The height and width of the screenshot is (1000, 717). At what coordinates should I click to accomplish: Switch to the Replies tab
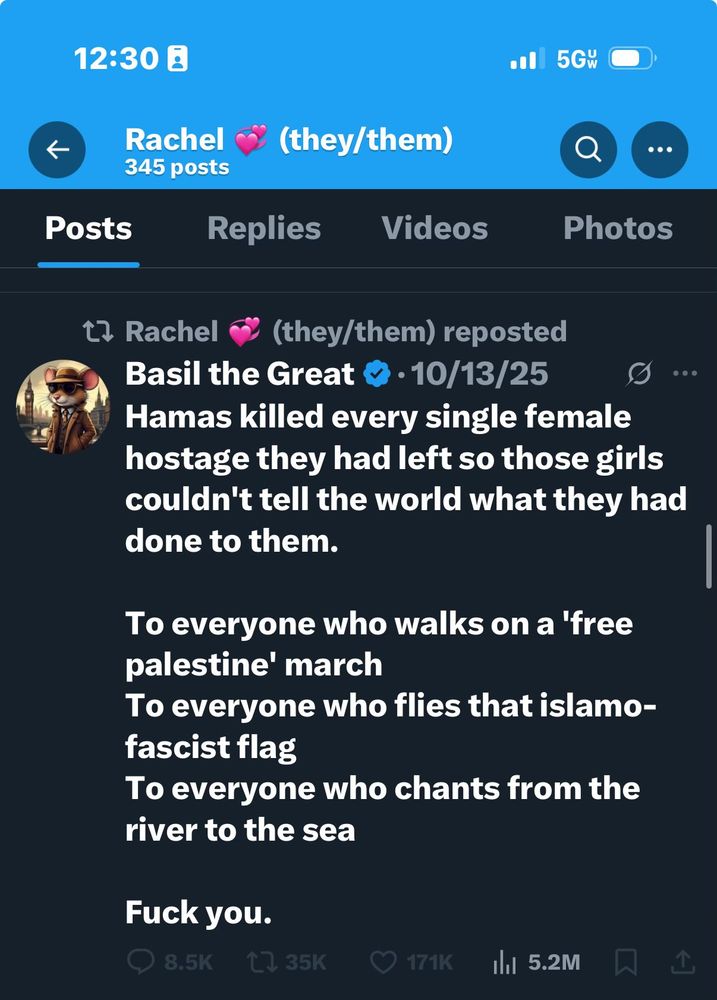pyautogui.click(x=264, y=228)
